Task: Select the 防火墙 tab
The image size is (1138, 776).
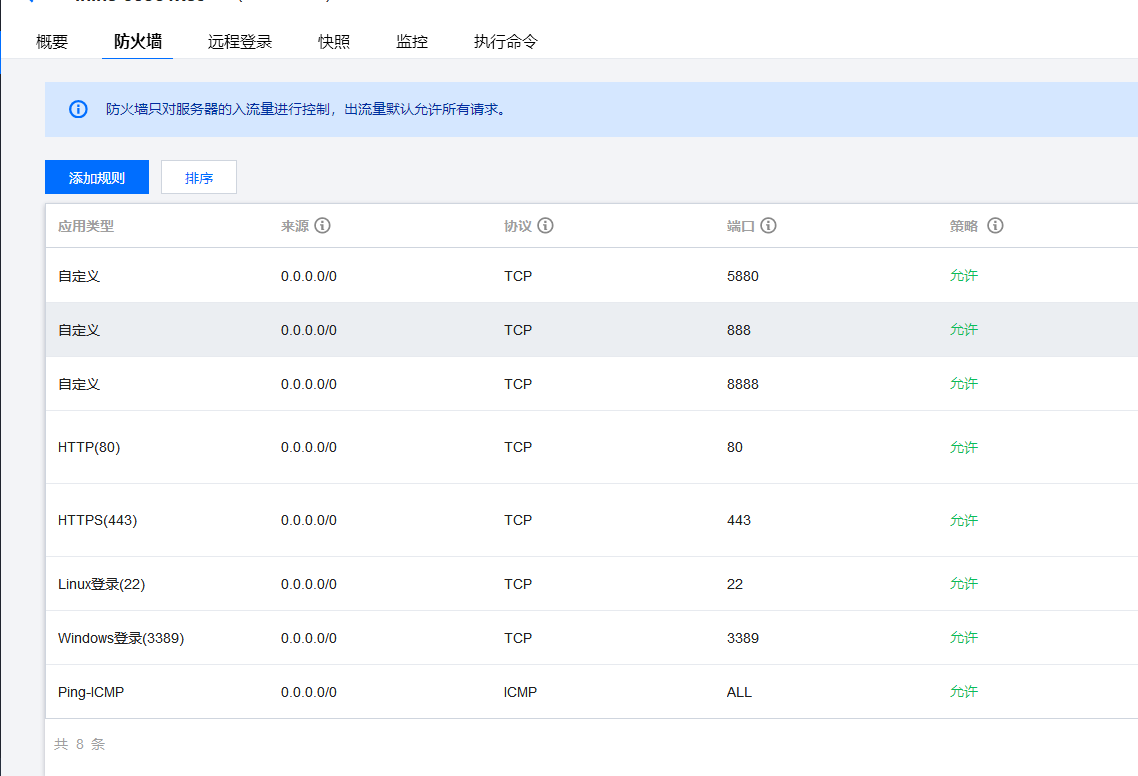Action: [137, 42]
